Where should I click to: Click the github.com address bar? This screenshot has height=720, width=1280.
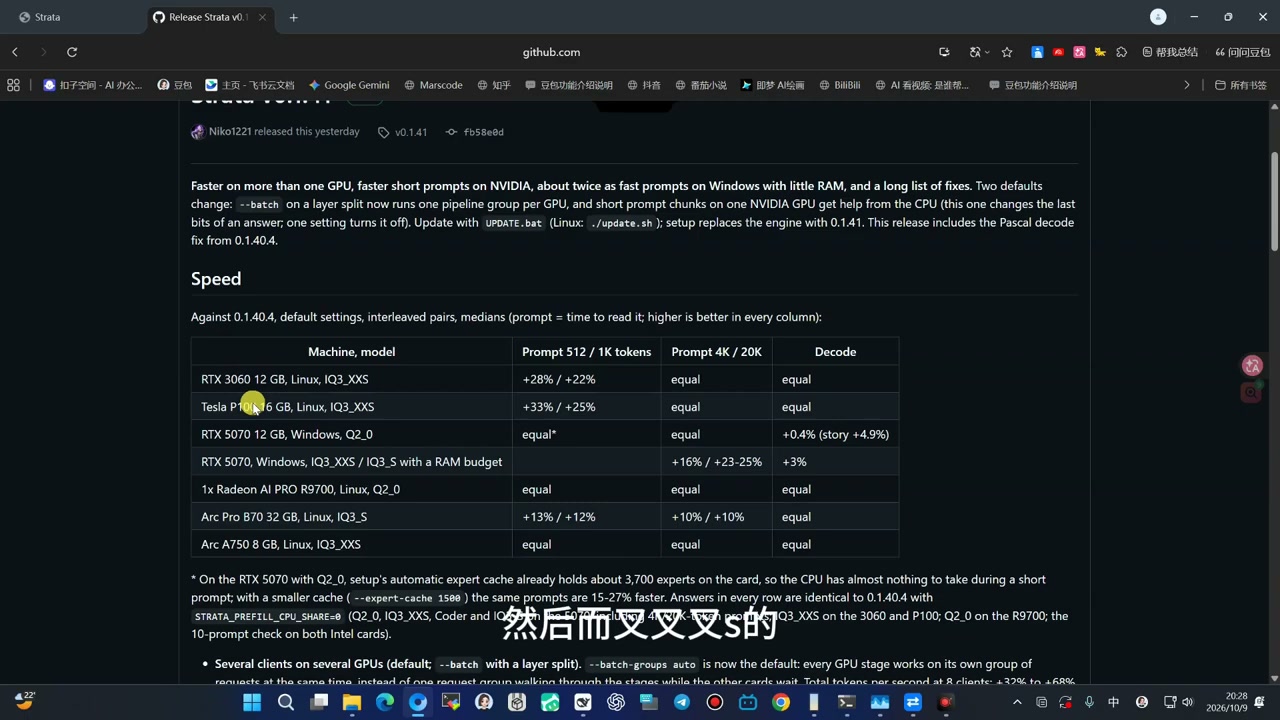pyautogui.click(x=551, y=52)
